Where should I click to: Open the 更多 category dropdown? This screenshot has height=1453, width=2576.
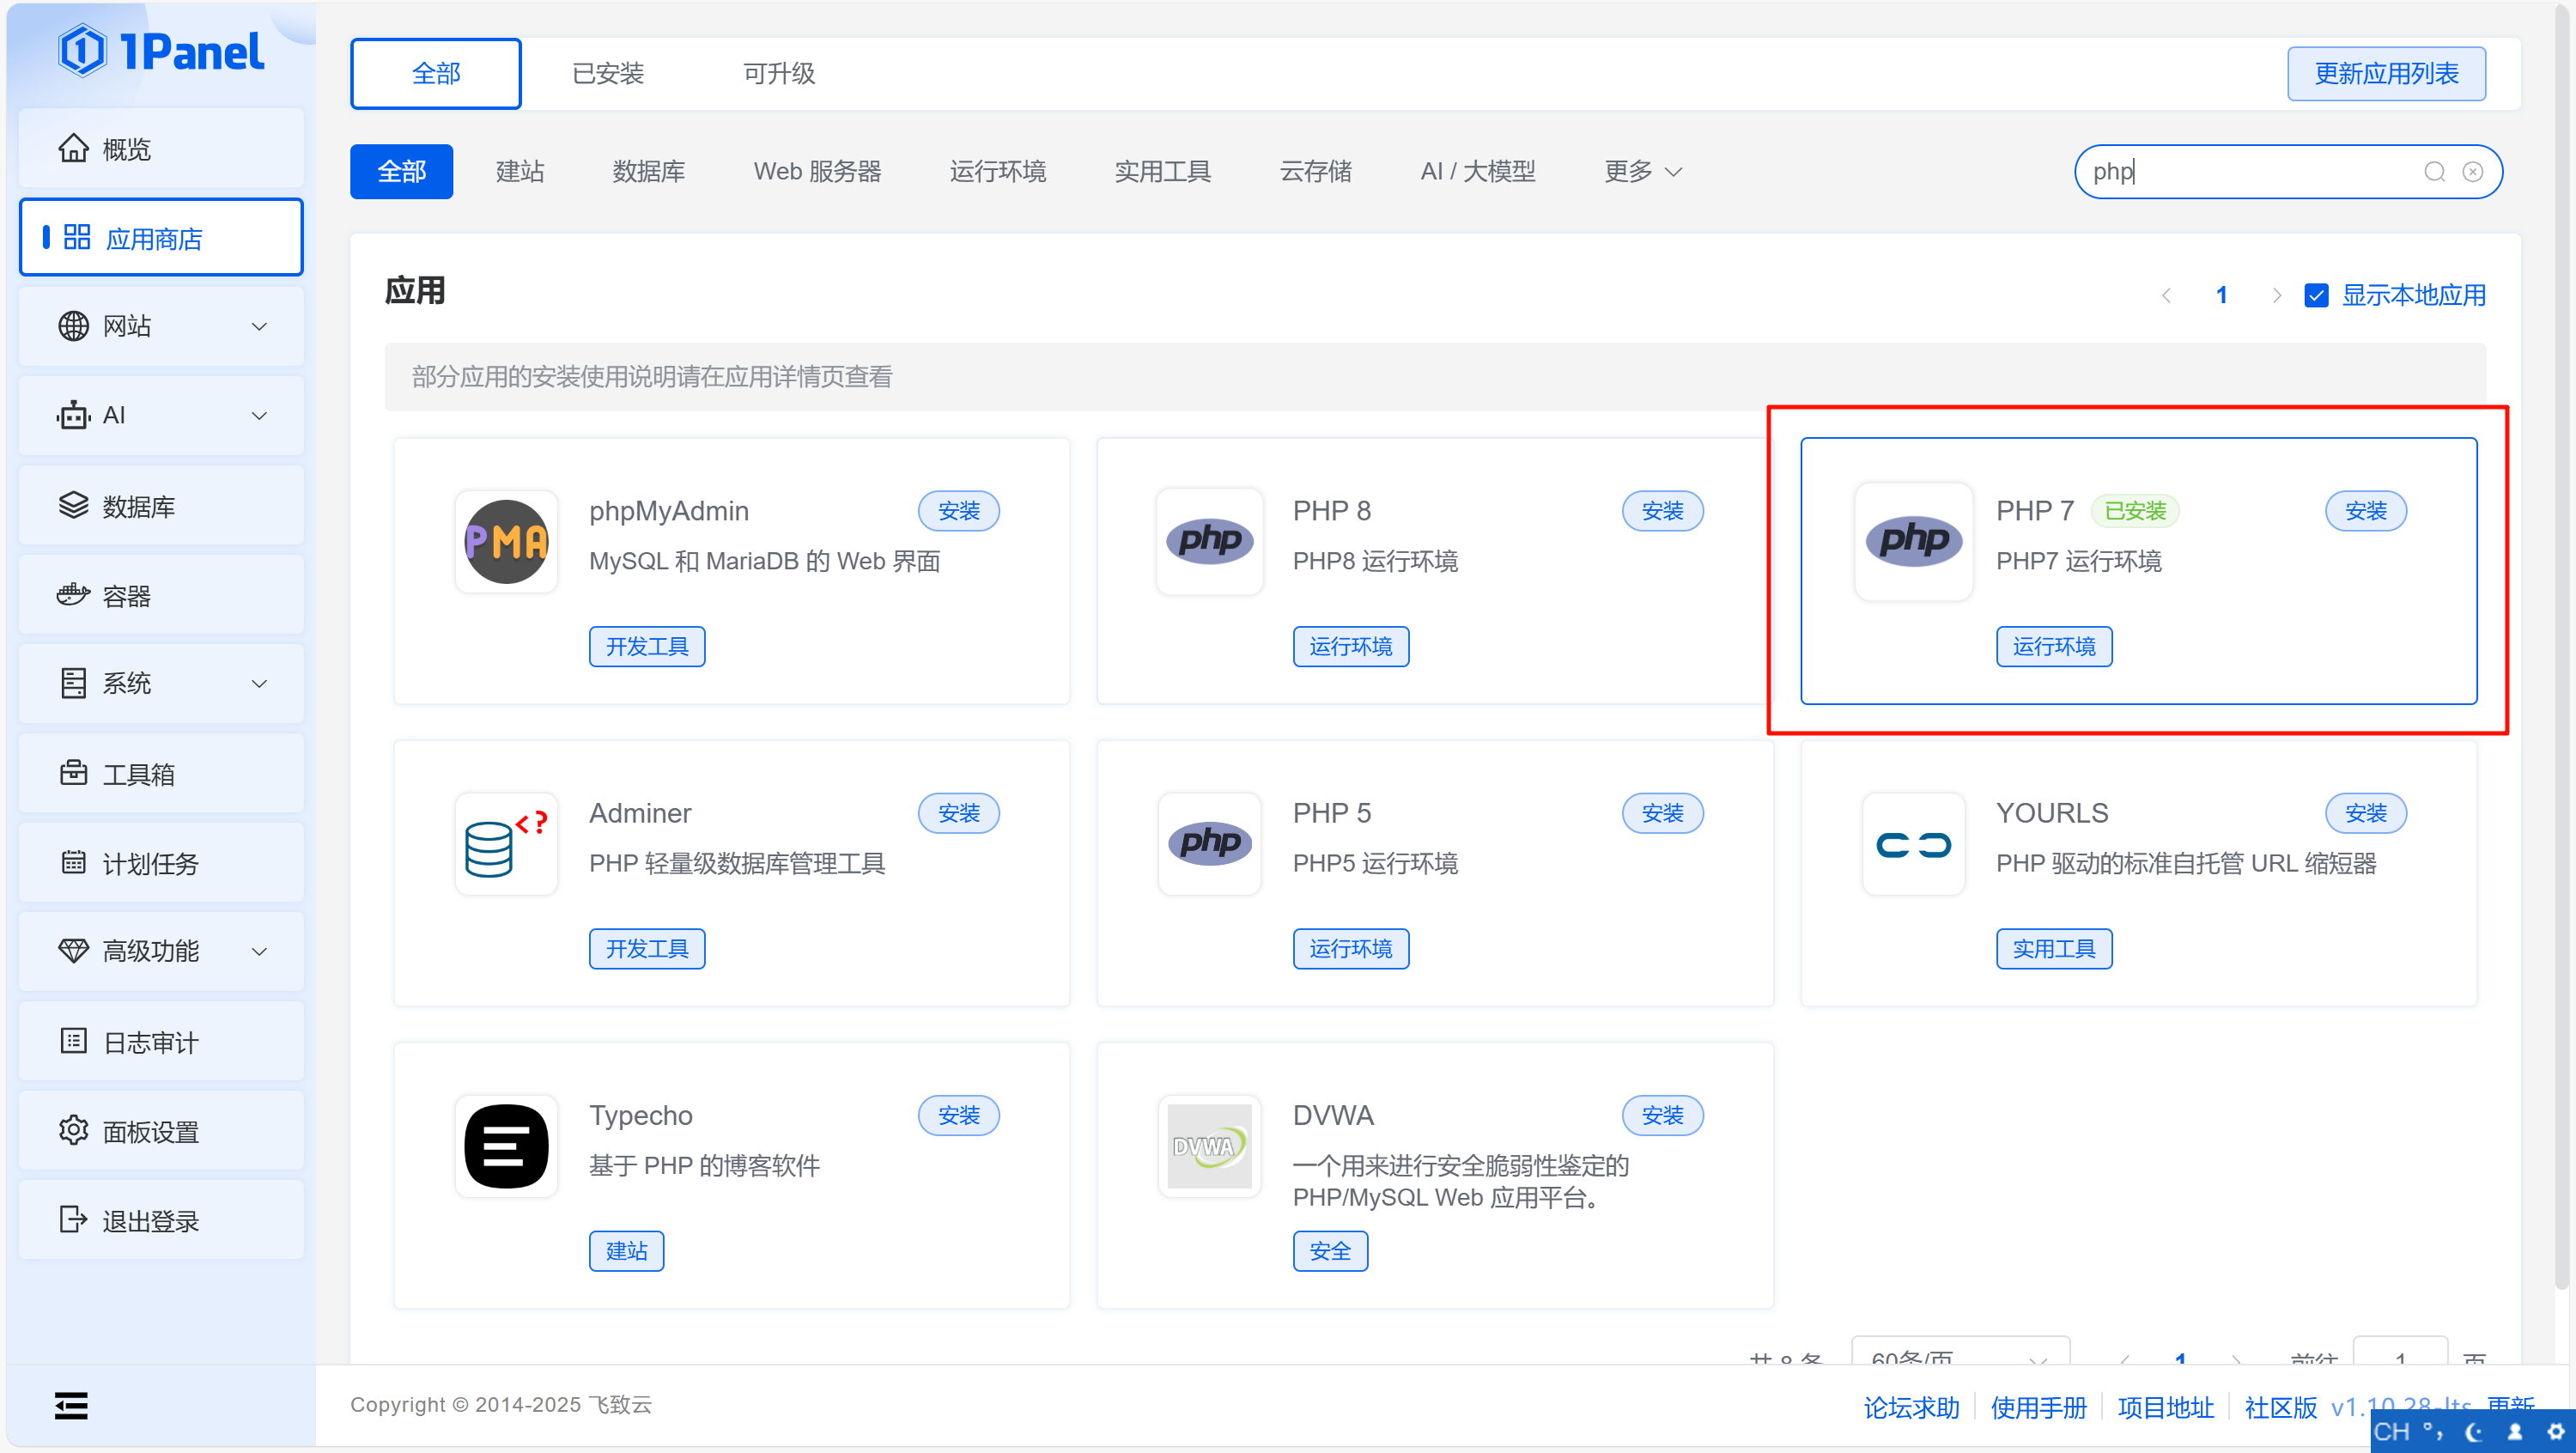[1643, 172]
